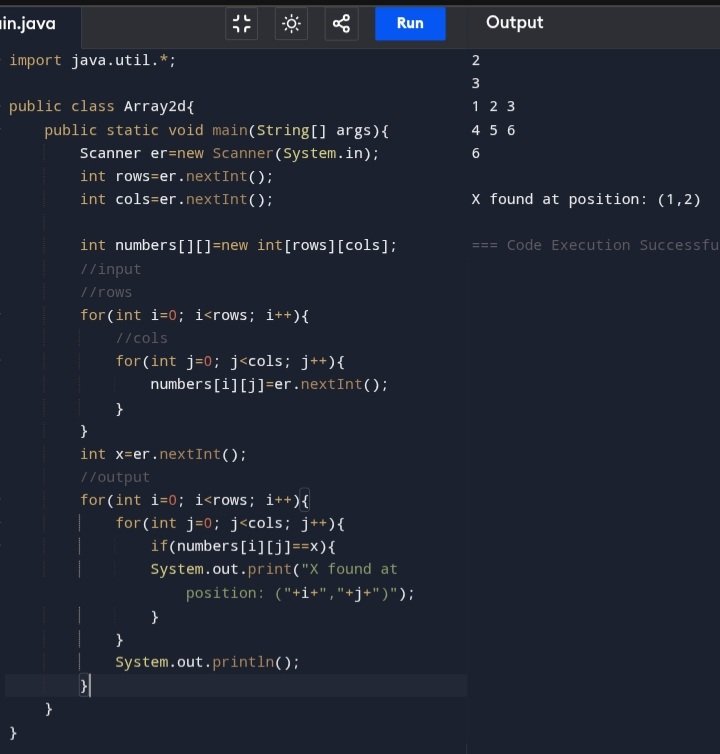Click output line '1 2 3'
This screenshot has height=754, width=720.
pos(493,106)
